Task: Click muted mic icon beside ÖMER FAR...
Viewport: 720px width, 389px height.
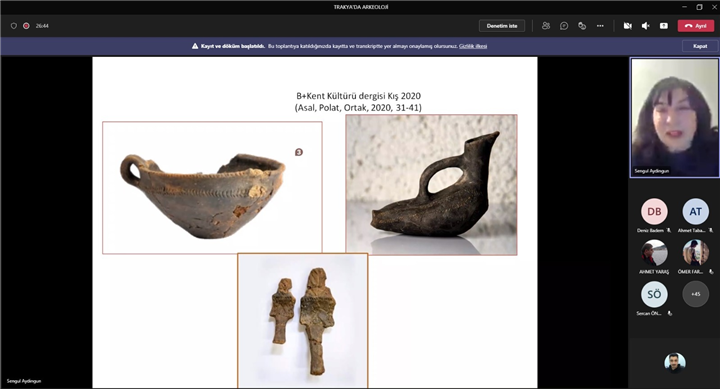Action: click(711, 271)
